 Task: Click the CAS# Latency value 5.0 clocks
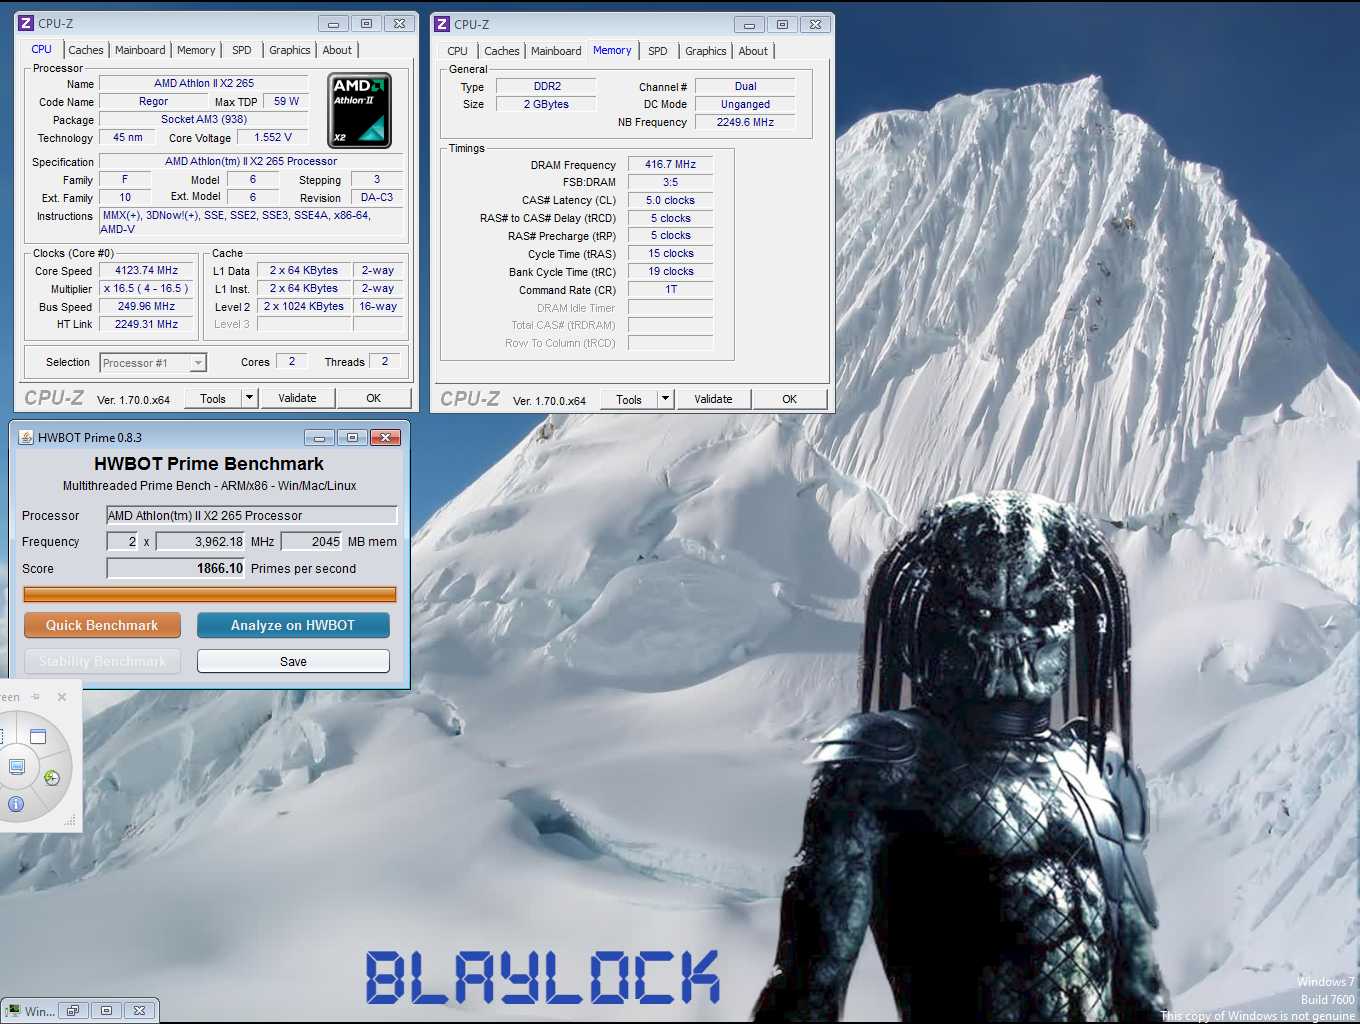[x=670, y=200]
